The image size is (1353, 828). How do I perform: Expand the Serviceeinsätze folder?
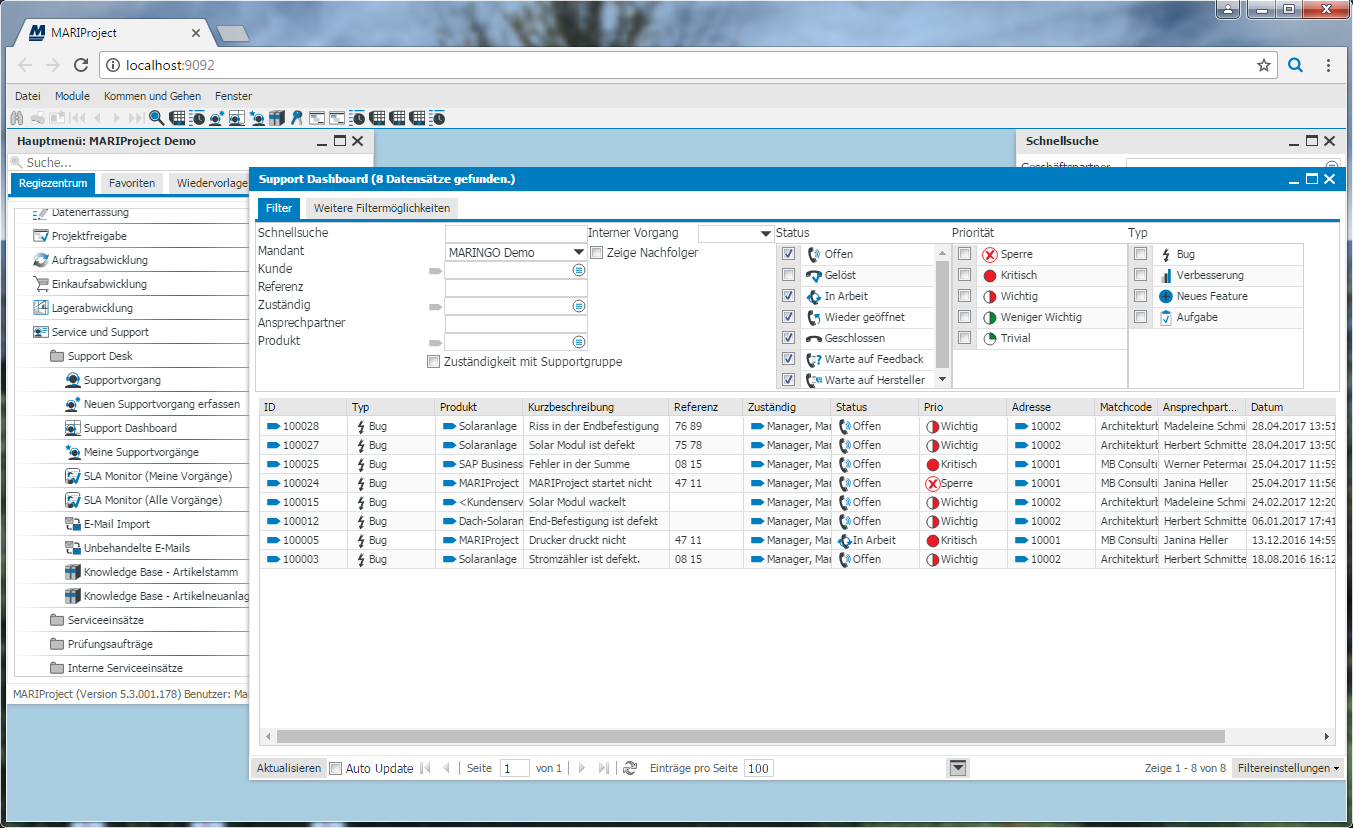[x=57, y=620]
